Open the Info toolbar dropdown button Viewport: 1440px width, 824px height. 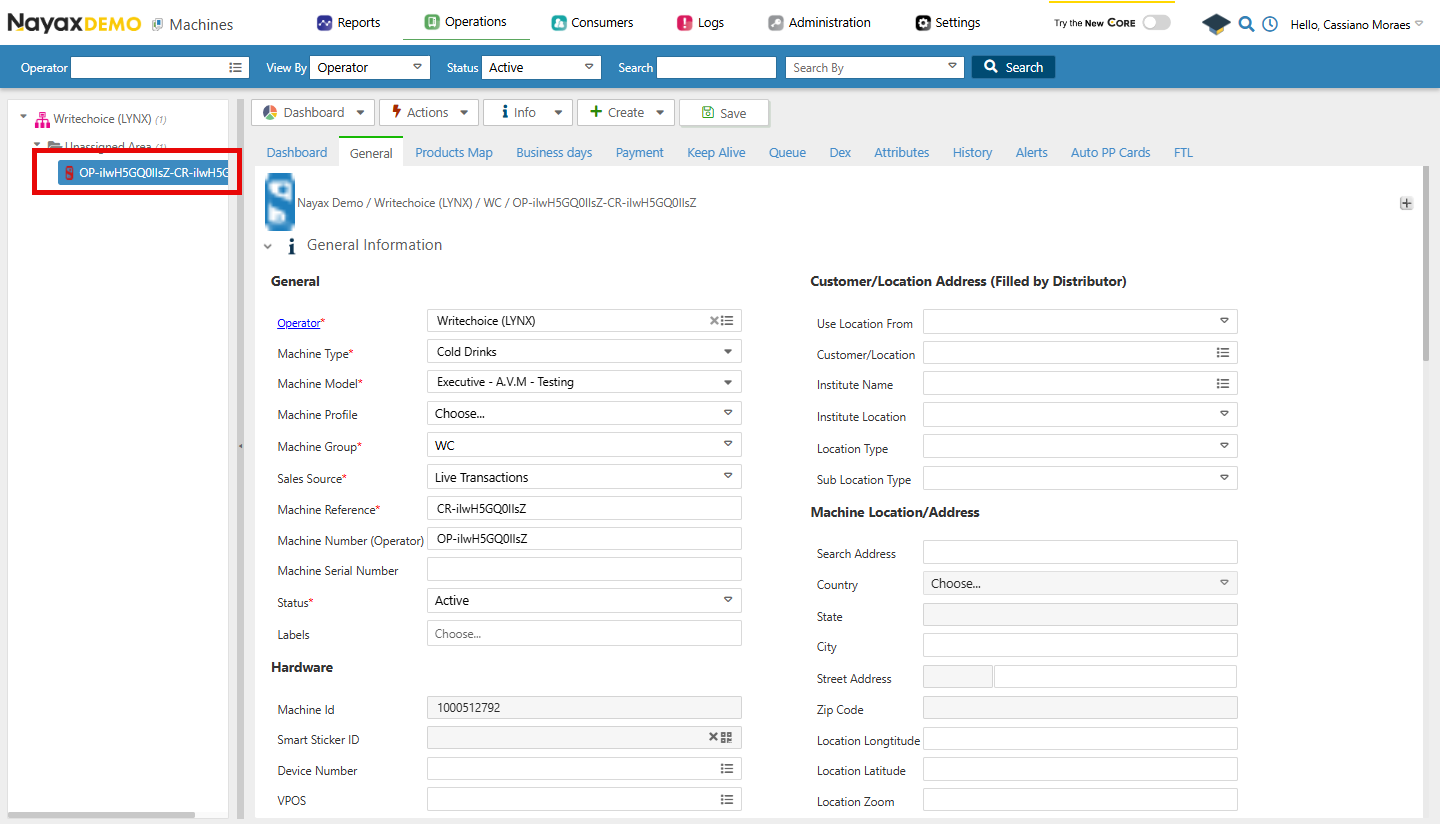point(528,112)
